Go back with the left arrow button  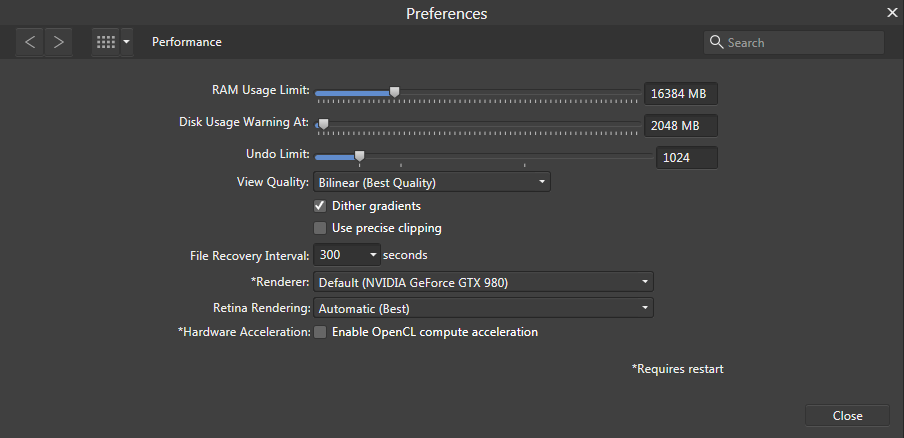pos(29,42)
